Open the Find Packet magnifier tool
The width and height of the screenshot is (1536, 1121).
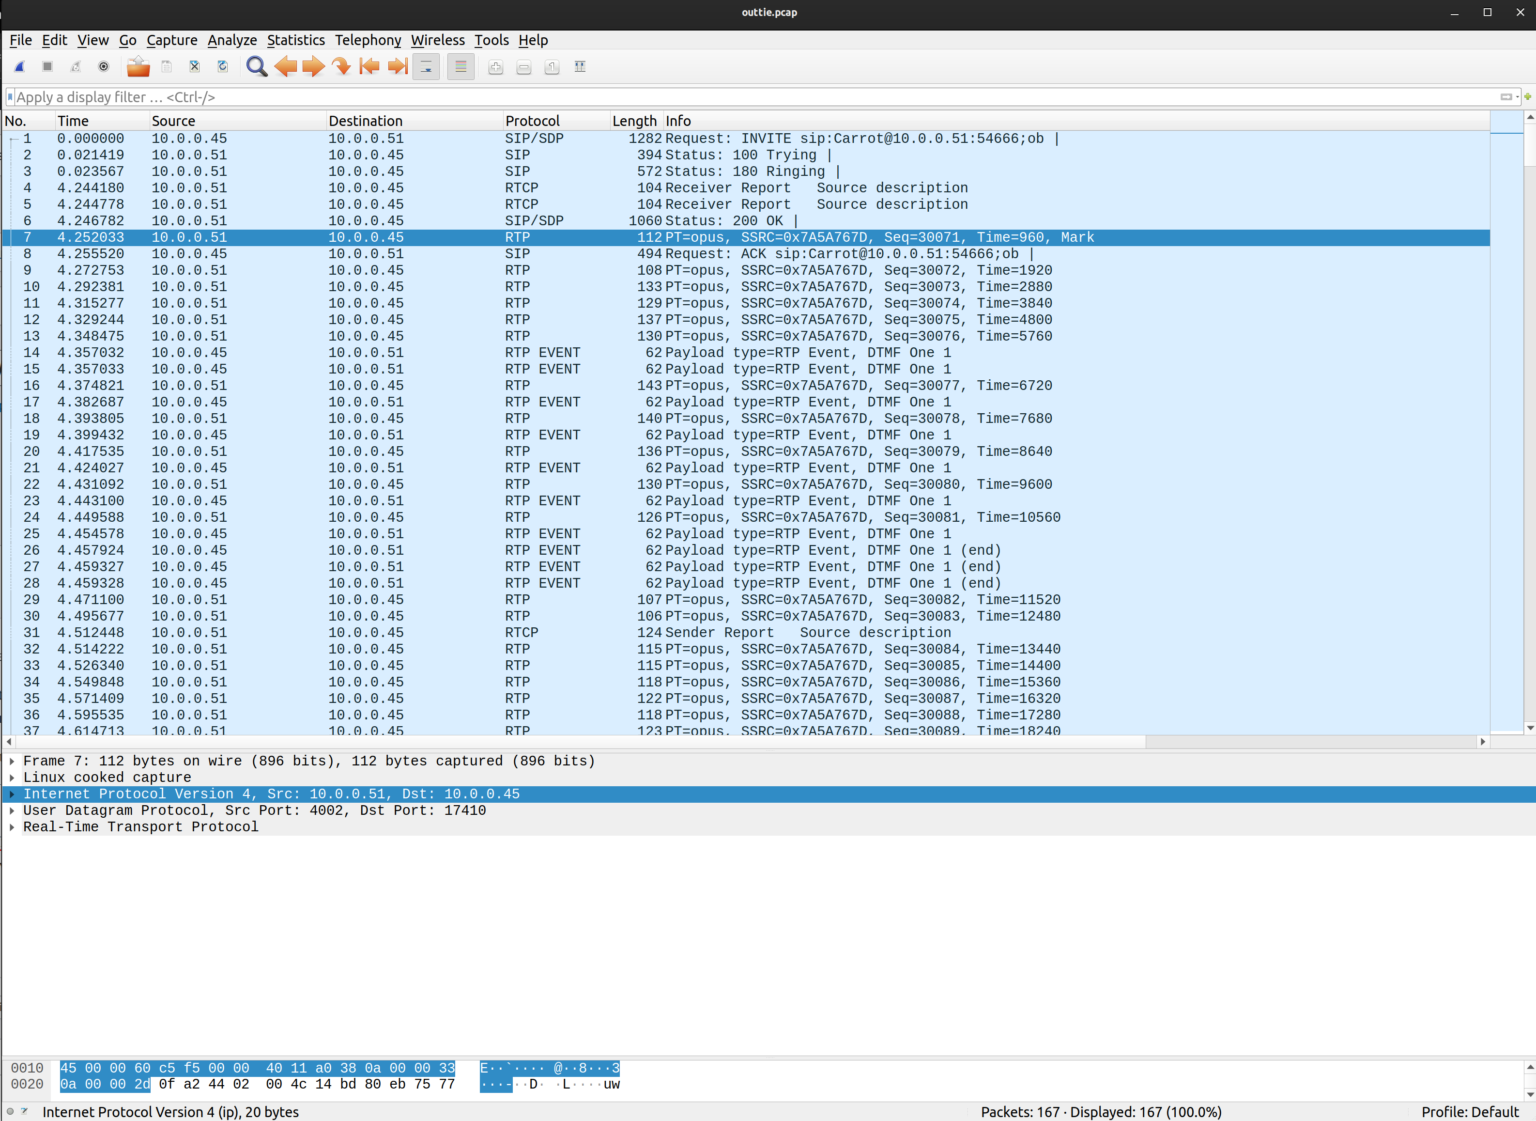pyautogui.click(x=256, y=66)
